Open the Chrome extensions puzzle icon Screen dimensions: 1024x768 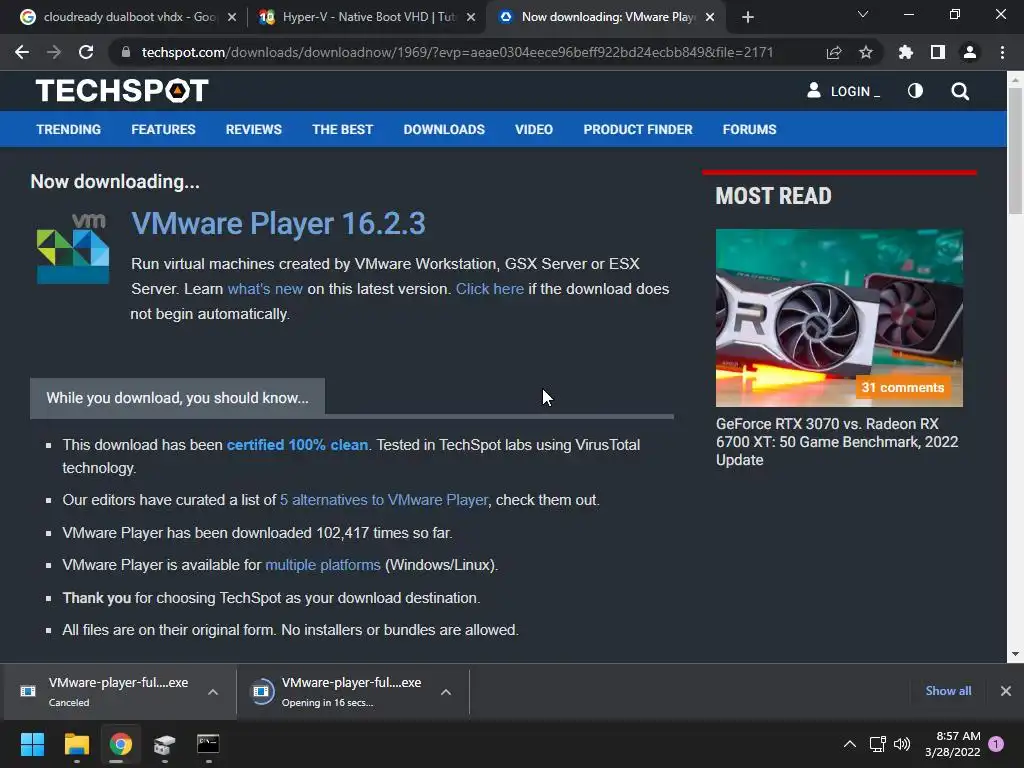(x=906, y=52)
